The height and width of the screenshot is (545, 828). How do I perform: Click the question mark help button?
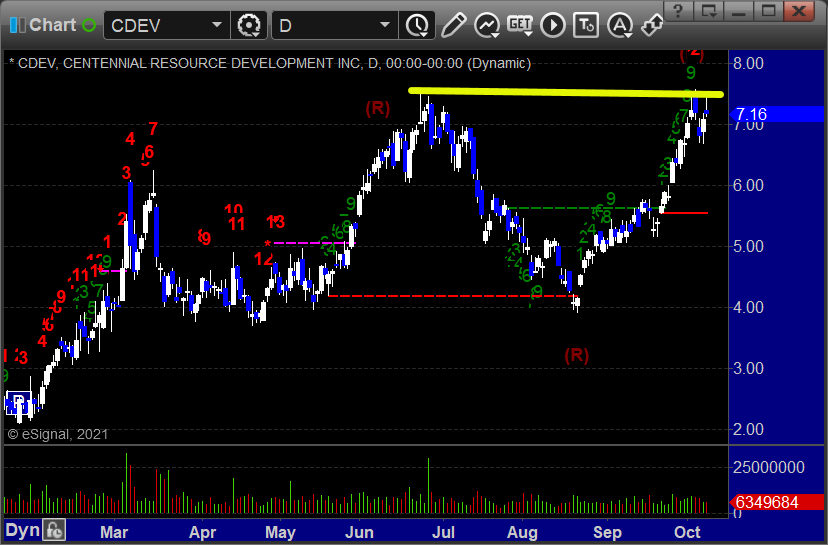[x=679, y=11]
